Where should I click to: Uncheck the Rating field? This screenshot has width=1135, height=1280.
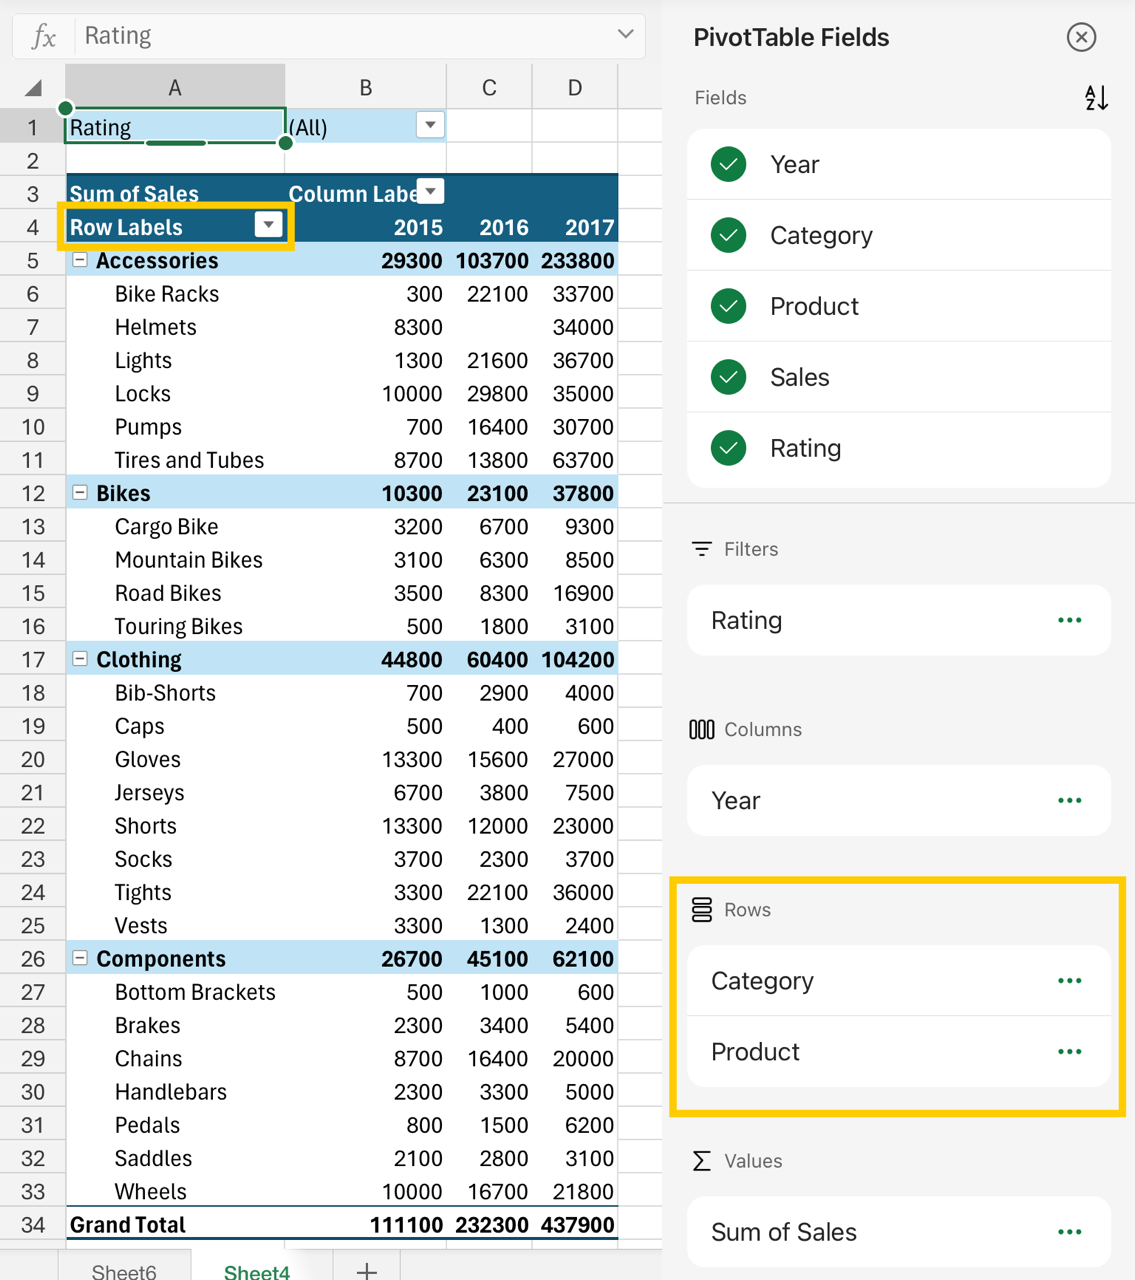[727, 448]
